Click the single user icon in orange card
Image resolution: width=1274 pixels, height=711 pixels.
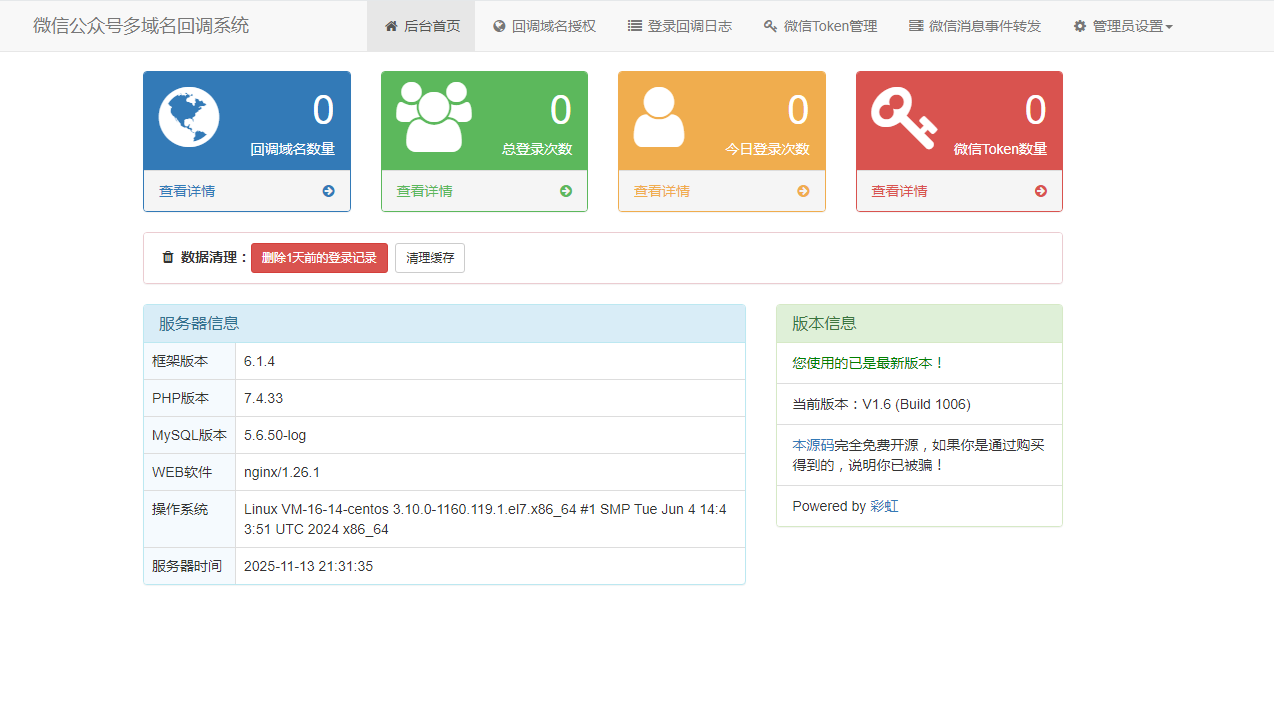659,117
